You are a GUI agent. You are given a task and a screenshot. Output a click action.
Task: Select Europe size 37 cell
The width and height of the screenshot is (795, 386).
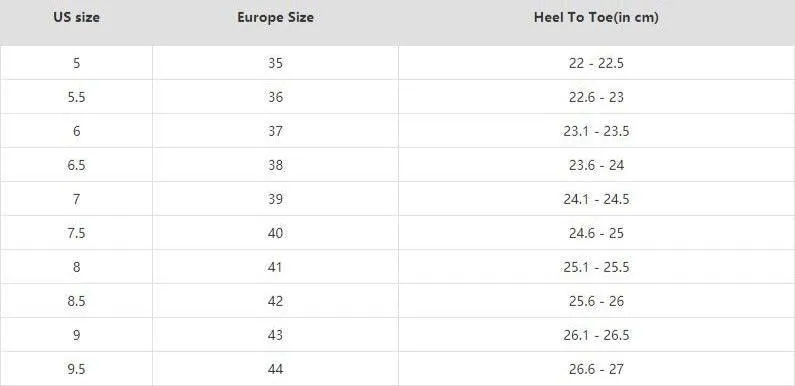[x=275, y=131]
